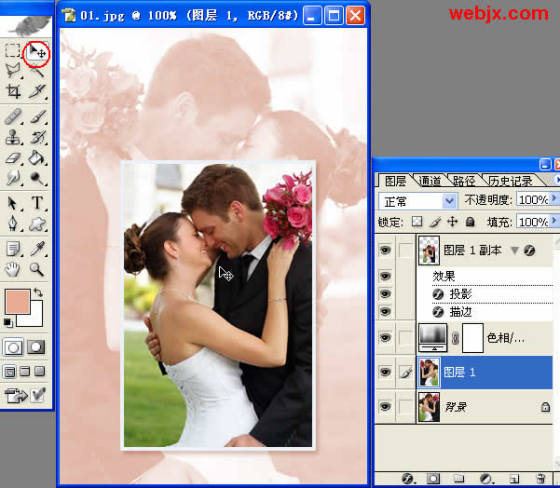Select the Zoom tool
The width and height of the screenshot is (560, 488).
[x=37, y=269]
